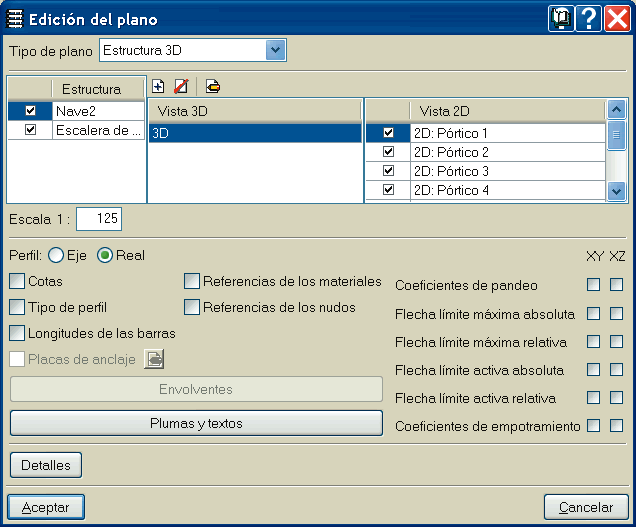Toggle Longitudes de las barras checkbox
Viewport: 636px width, 527px height.
pos(17,333)
